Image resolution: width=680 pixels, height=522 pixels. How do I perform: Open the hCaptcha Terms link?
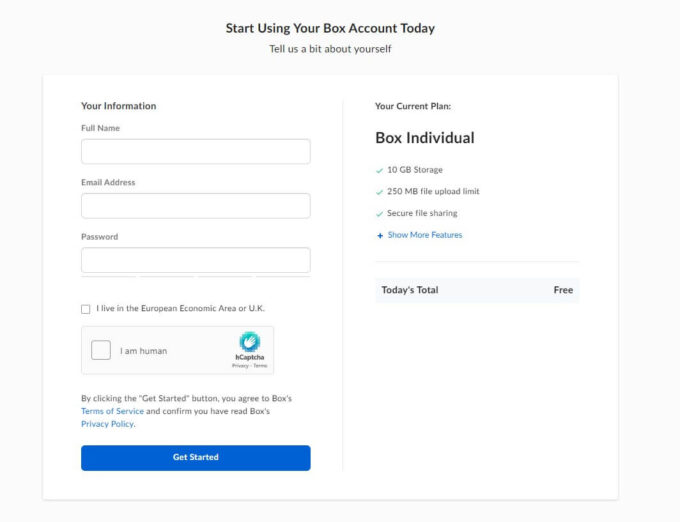tap(260, 366)
